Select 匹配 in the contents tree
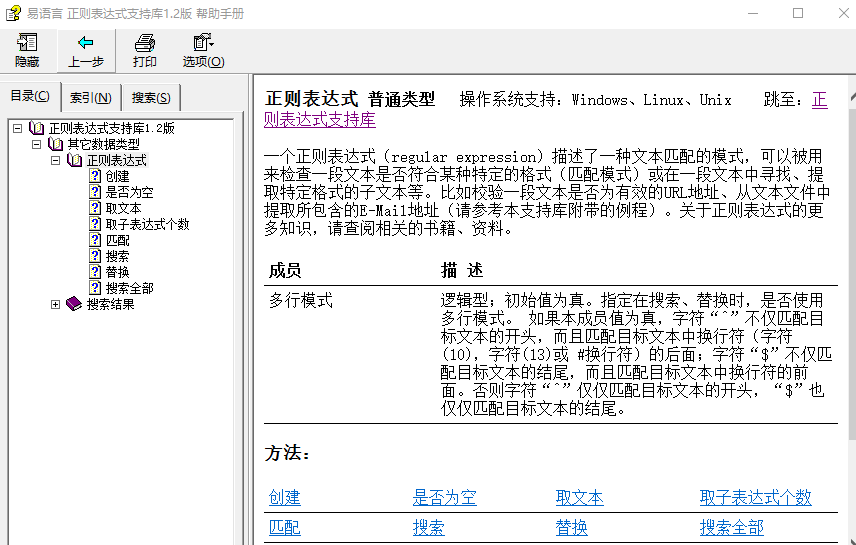 pyautogui.click(x=117, y=240)
